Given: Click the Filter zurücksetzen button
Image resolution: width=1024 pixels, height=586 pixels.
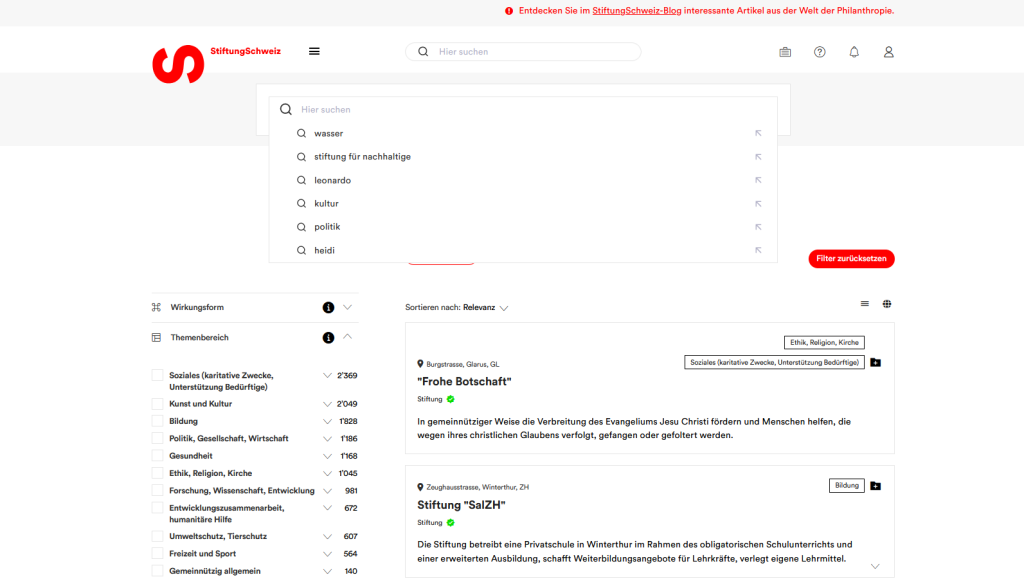Looking at the screenshot, I should [851, 259].
